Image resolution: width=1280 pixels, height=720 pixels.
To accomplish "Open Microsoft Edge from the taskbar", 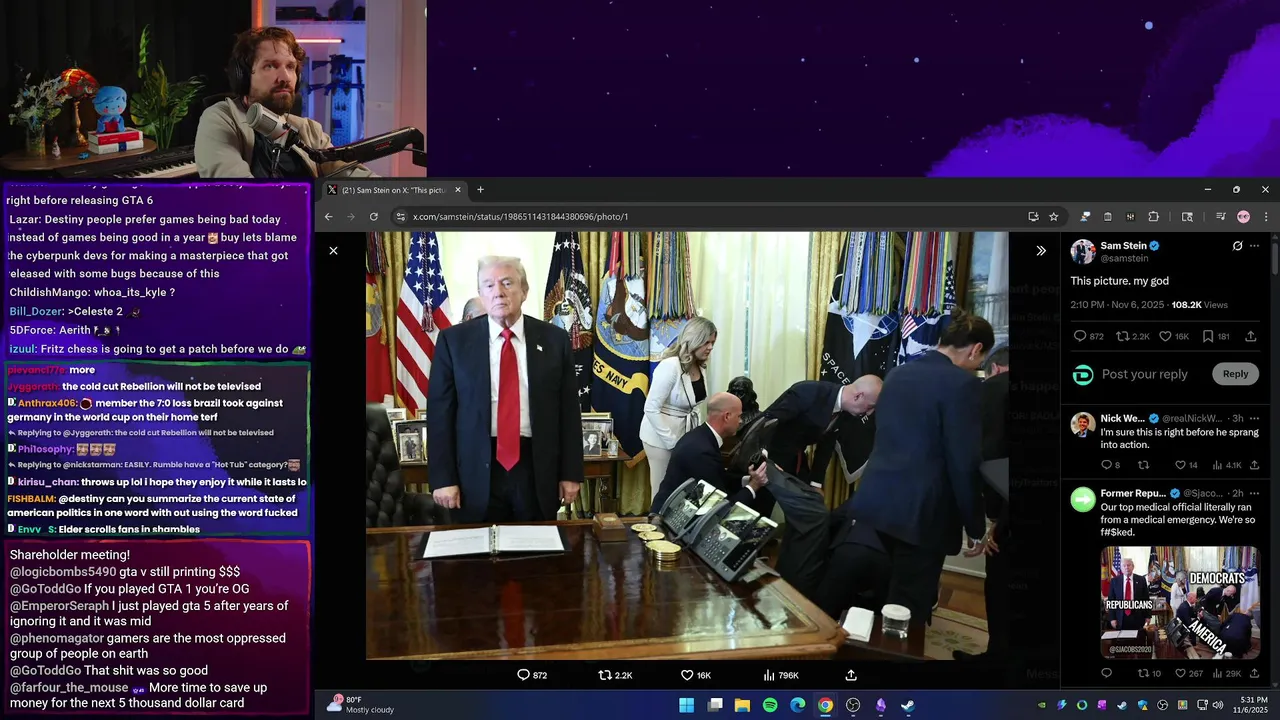I will [798, 705].
